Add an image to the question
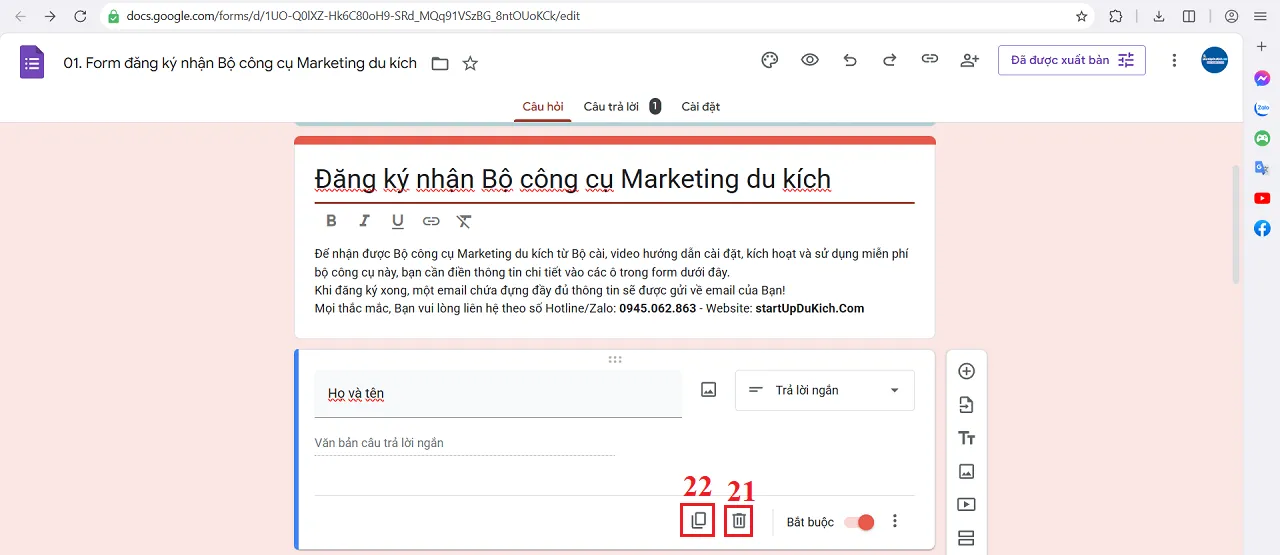Viewport: 1280px width, 555px height. click(709, 390)
